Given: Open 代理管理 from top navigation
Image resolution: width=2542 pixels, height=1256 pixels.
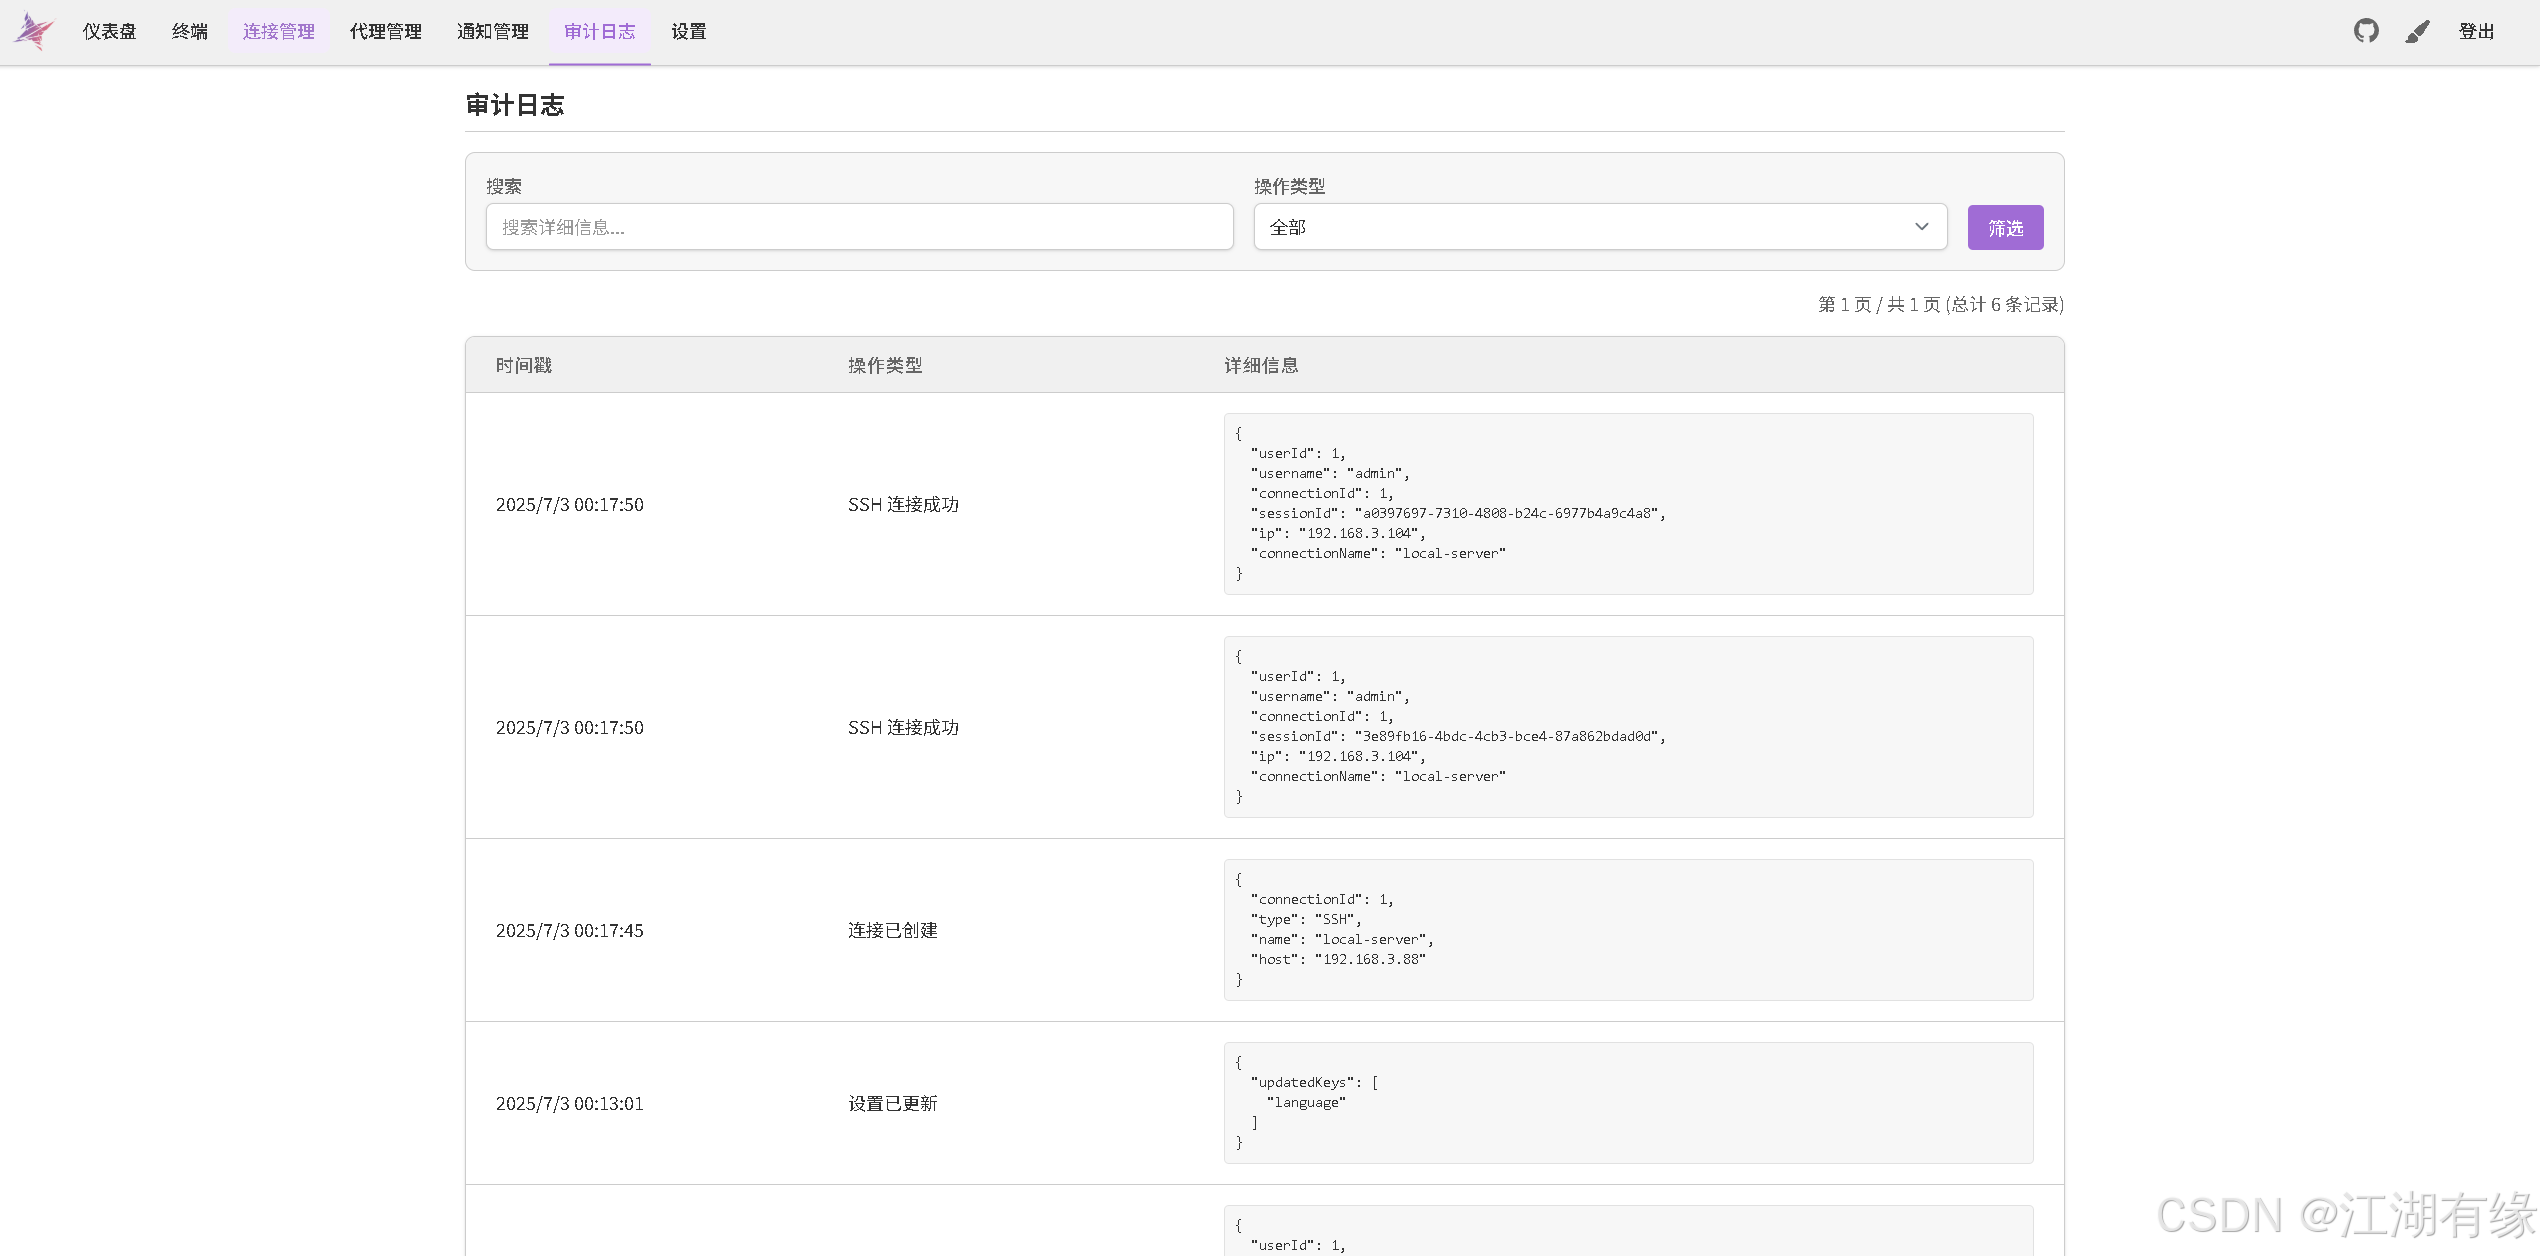Looking at the screenshot, I should 385,32.
